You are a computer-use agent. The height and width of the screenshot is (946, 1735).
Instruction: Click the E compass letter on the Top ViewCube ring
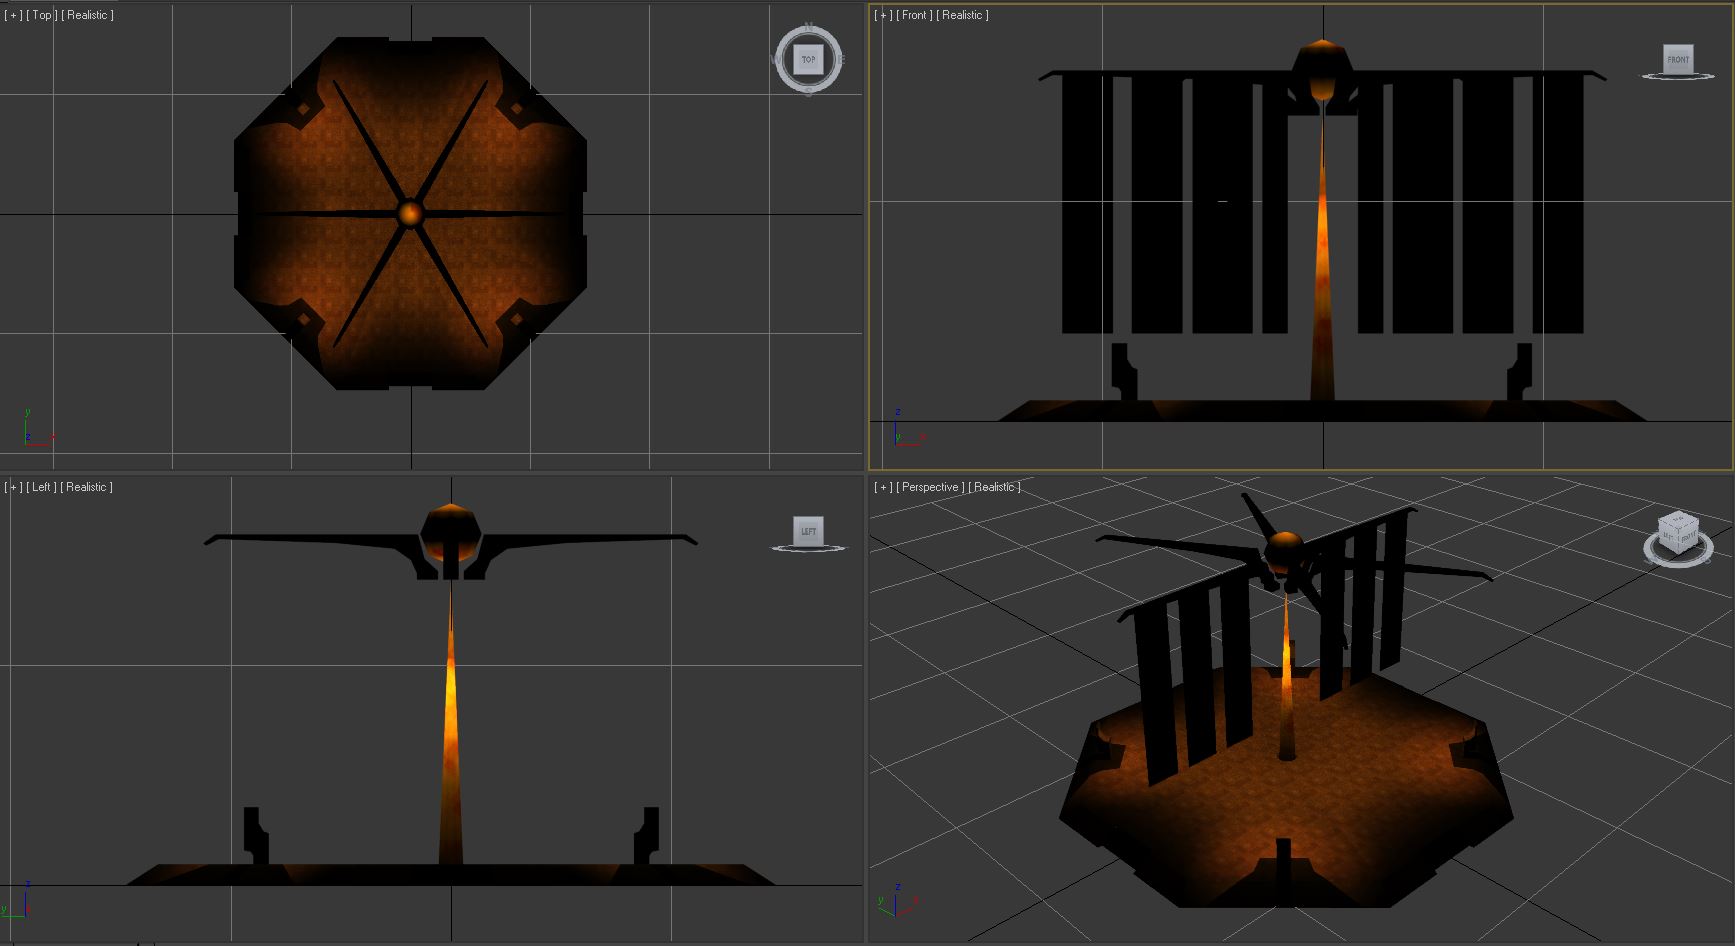click(841, 60)
